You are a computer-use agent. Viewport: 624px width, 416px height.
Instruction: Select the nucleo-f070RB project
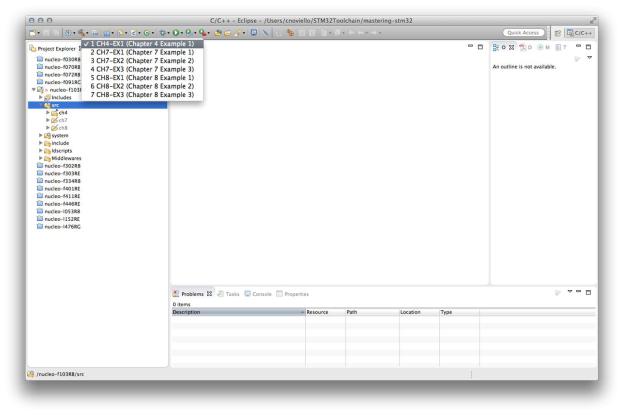(58, 67)
